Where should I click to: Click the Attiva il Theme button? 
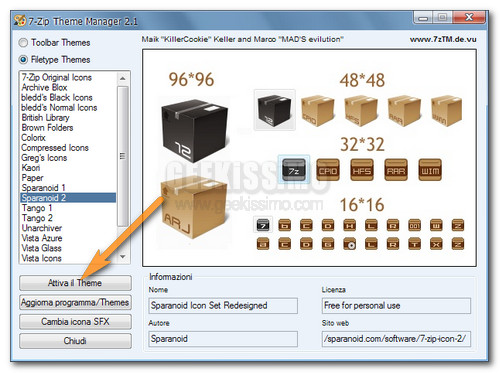(x=75, y=283)
